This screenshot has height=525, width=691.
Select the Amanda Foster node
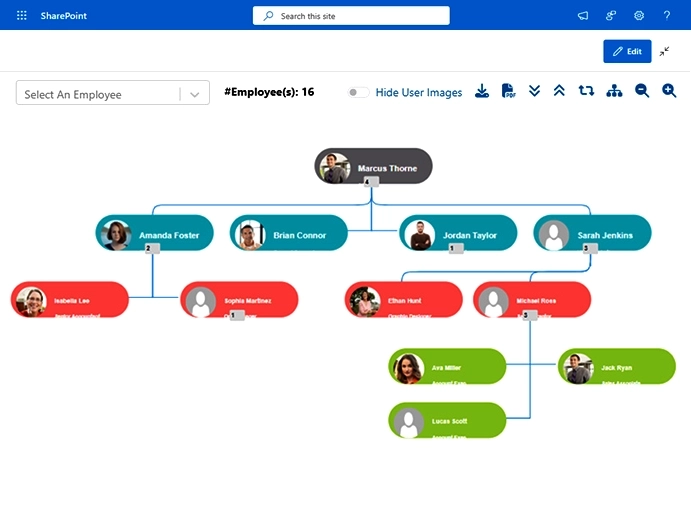pos(155,233)
